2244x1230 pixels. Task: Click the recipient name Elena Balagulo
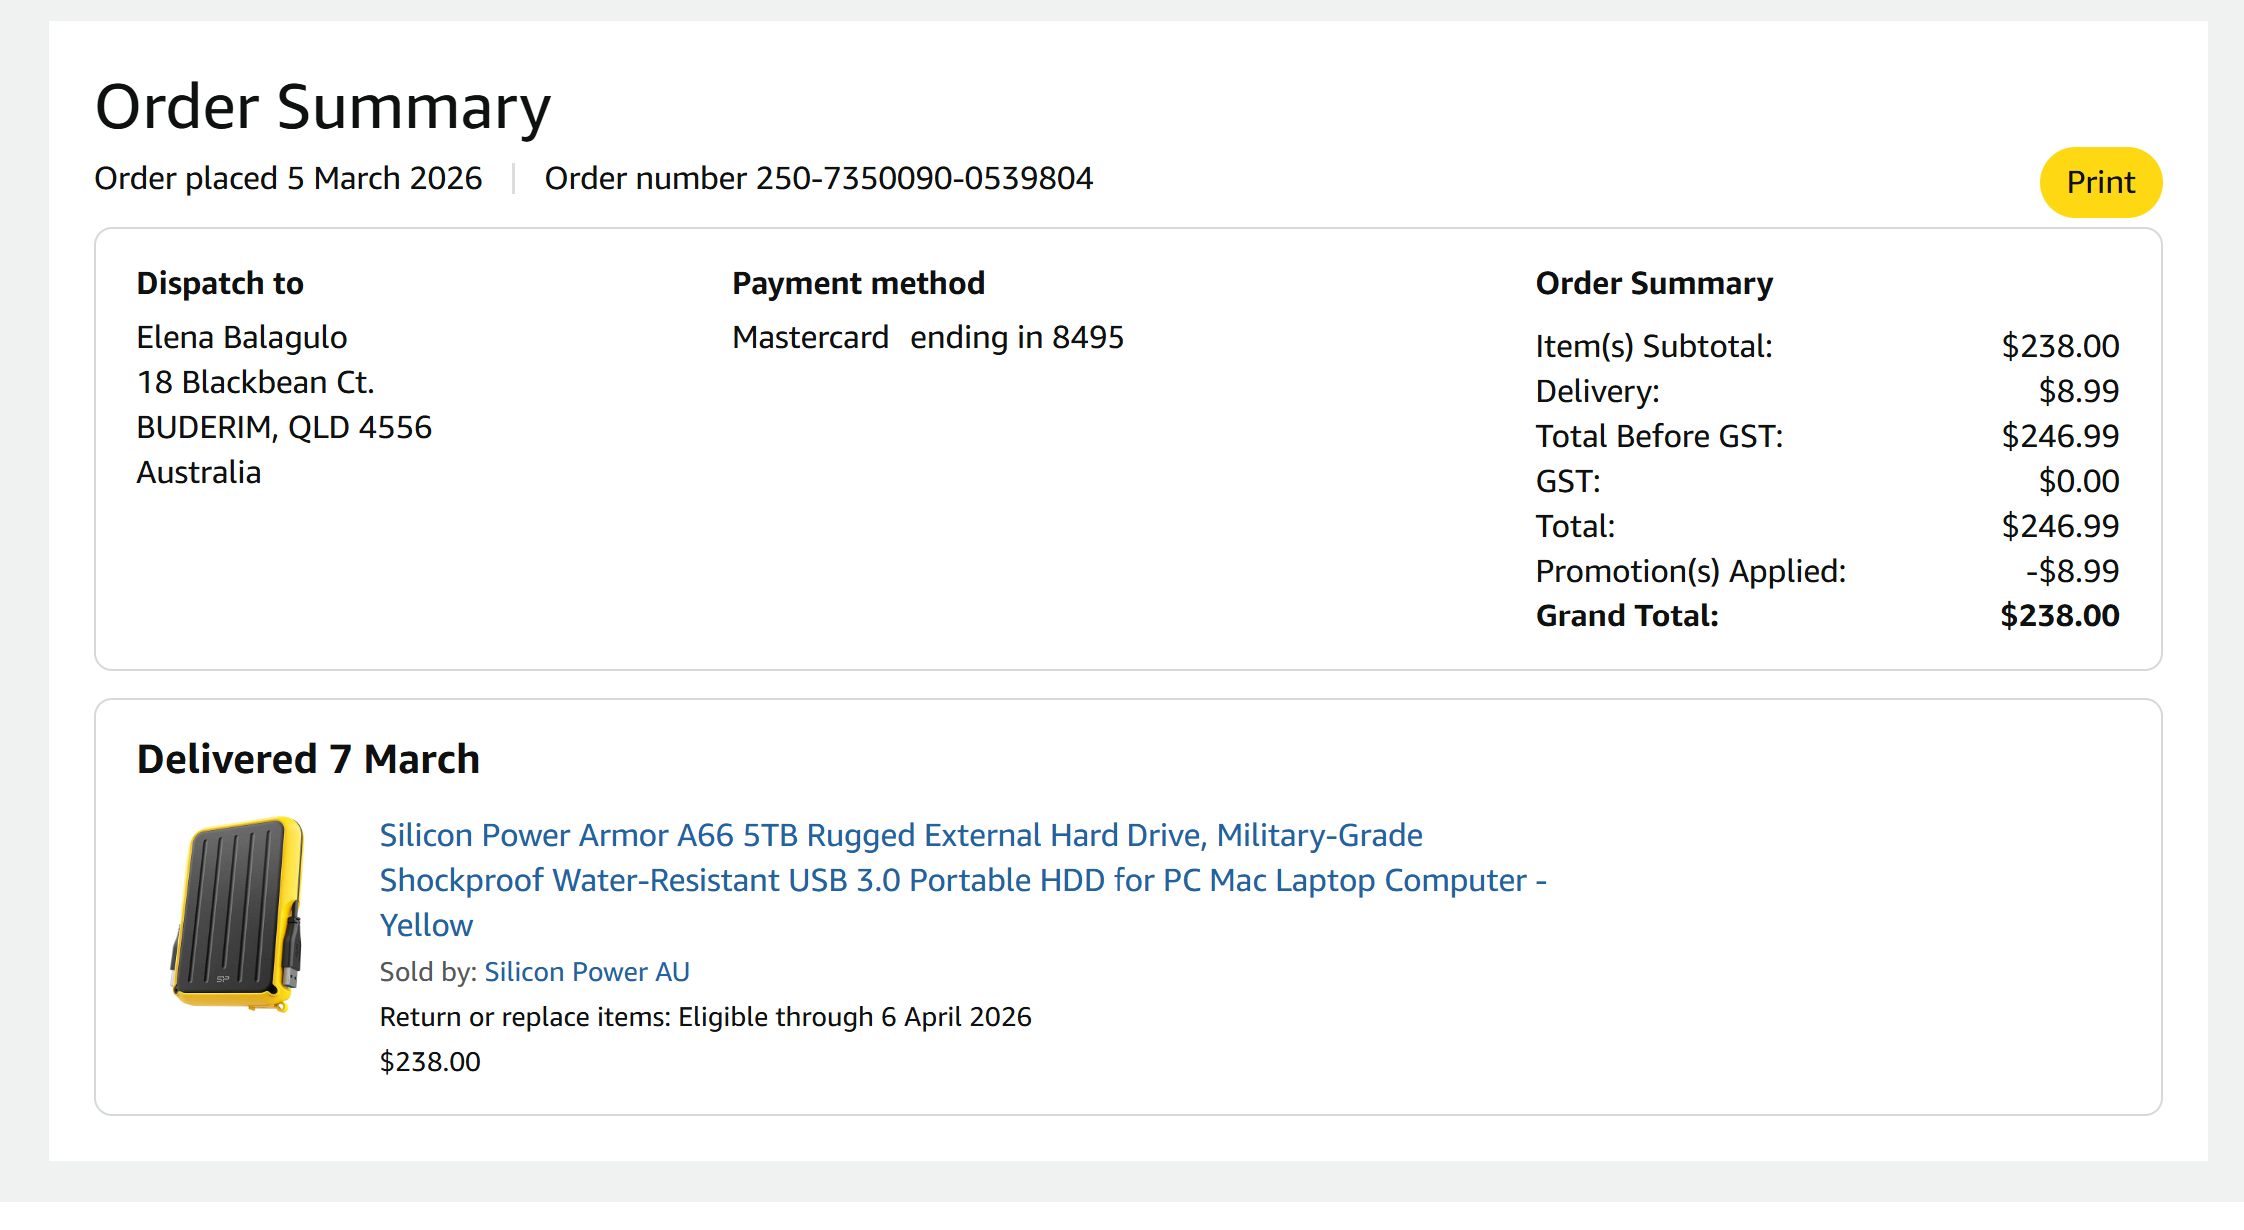[242, 338]
